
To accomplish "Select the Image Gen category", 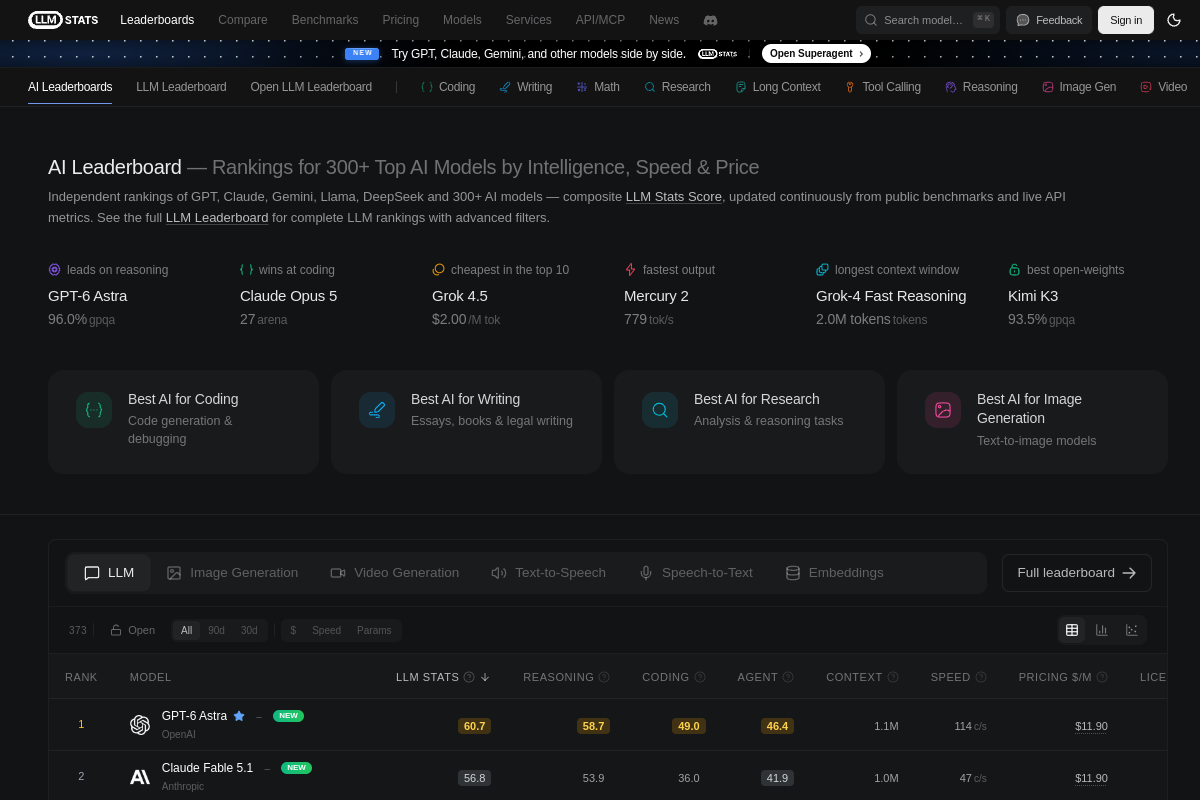I will (1079, 87).
